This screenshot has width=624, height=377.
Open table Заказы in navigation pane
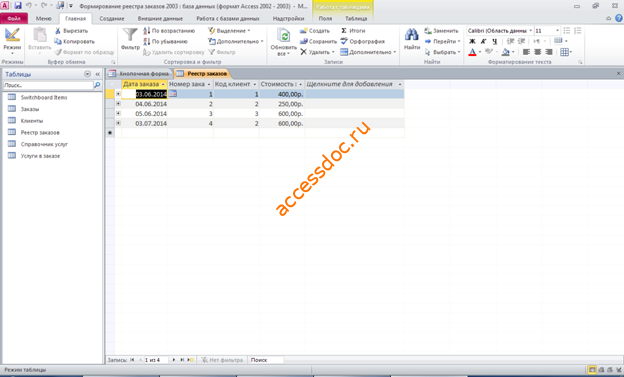tap(29, 109)
